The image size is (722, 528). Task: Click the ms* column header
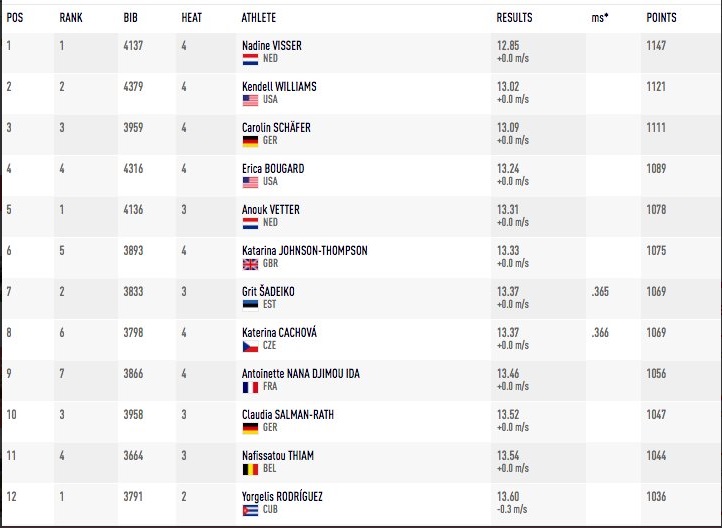click(600, 18)
